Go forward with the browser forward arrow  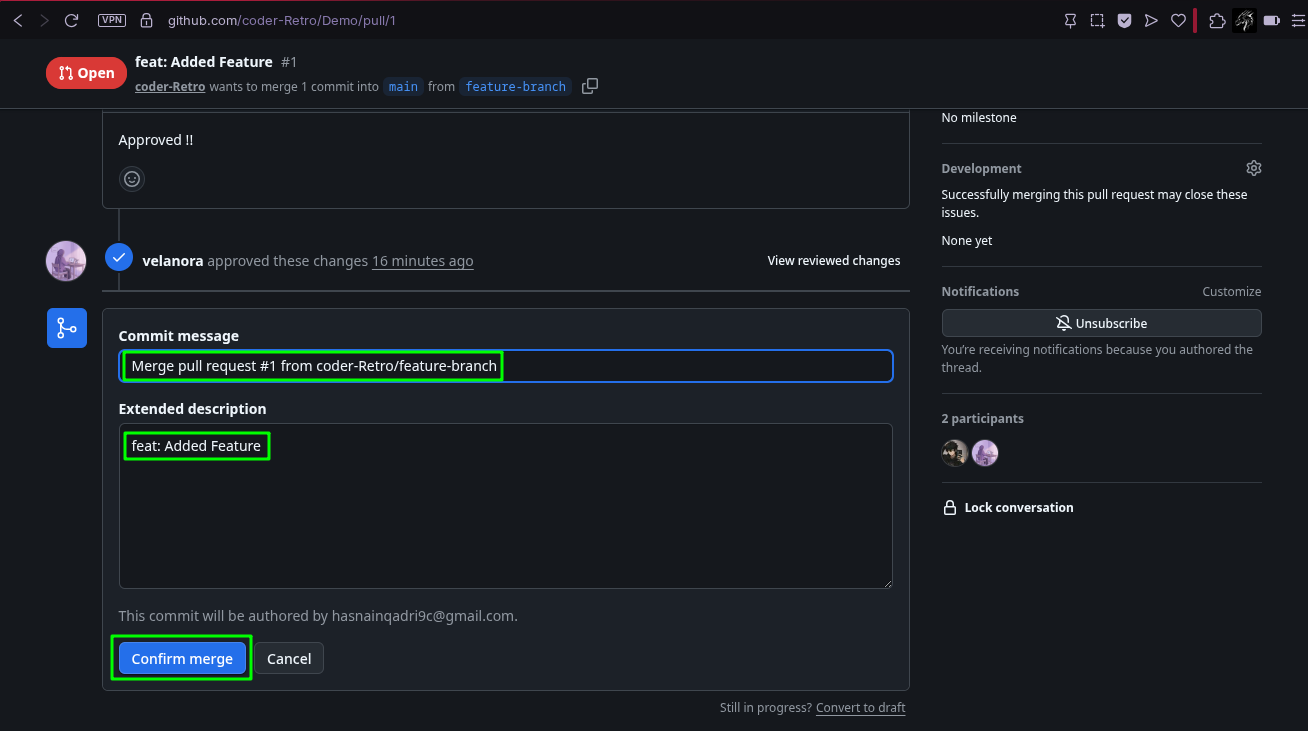pyautogui.click(x=44, y=20)
